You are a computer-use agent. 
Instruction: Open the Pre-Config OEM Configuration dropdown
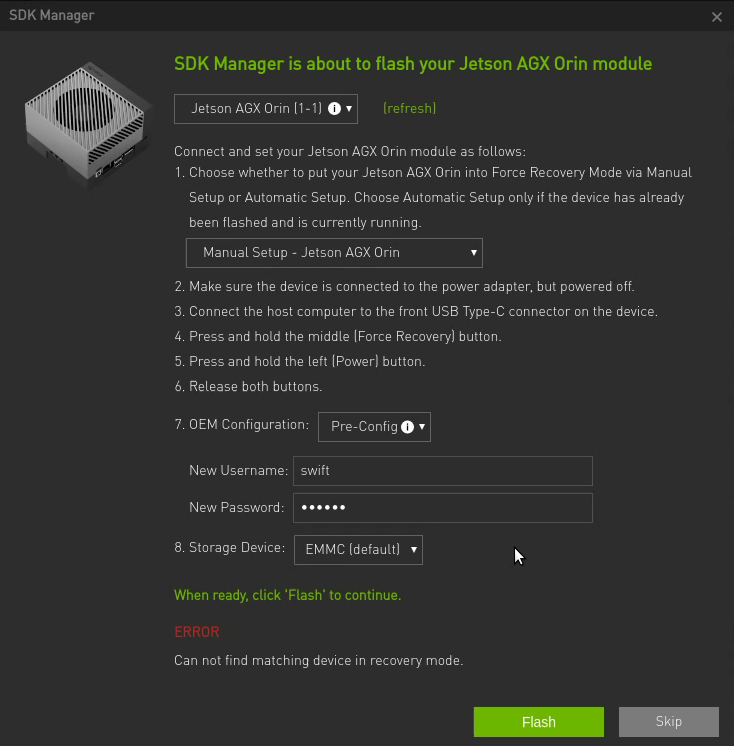[374, 427]
